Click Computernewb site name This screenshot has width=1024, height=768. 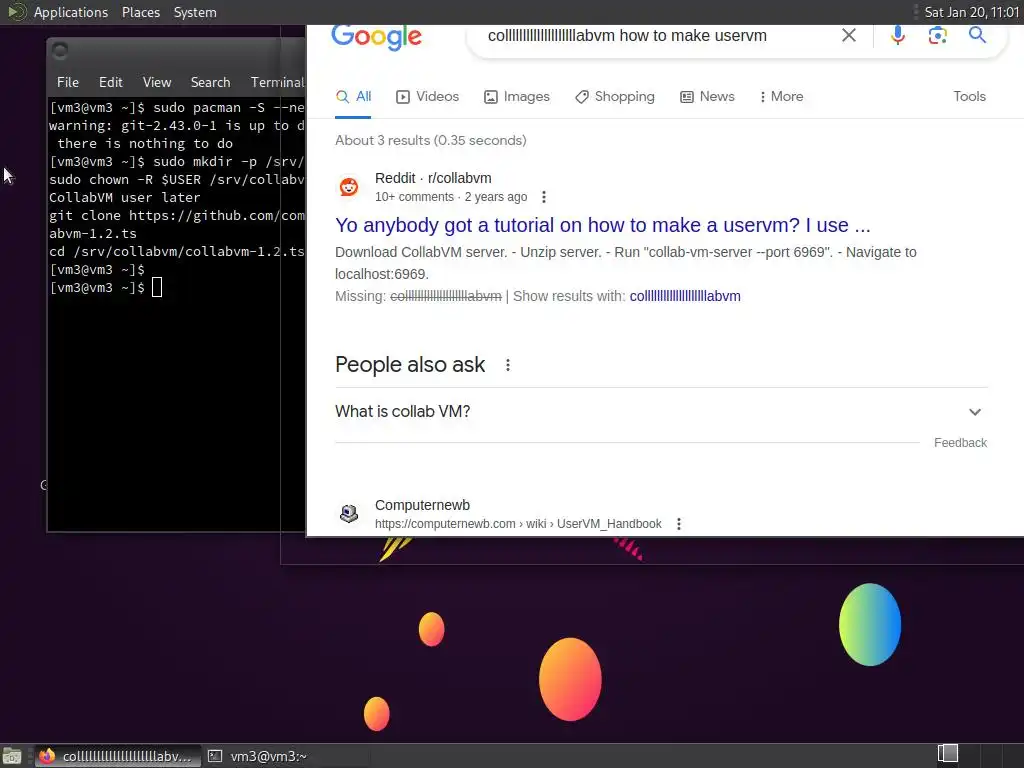pos(422,505)
